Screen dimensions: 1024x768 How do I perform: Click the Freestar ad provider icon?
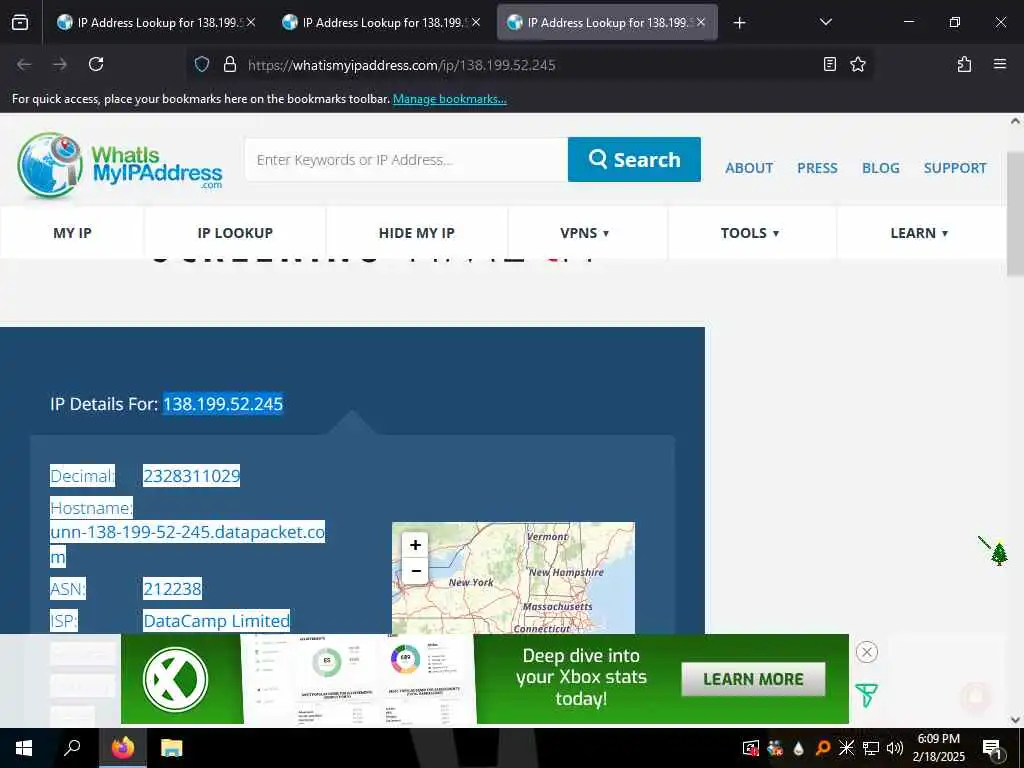click(x=866, y=695)
